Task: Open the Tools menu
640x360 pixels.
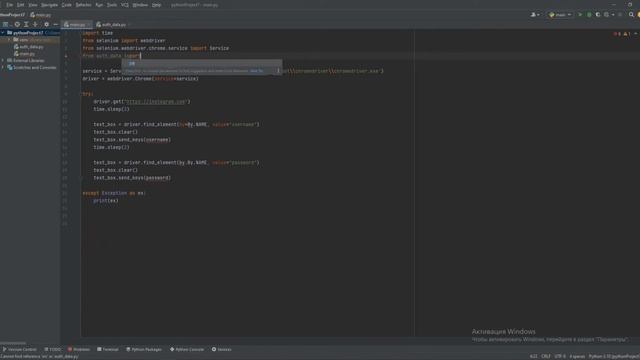Action: click(111, 5)
